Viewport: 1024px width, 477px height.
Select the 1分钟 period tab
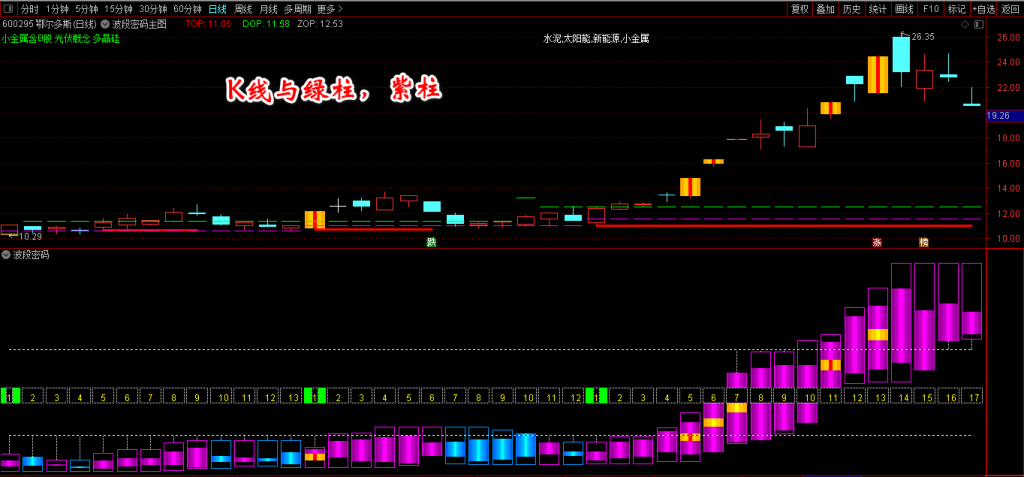pos(56,9)
